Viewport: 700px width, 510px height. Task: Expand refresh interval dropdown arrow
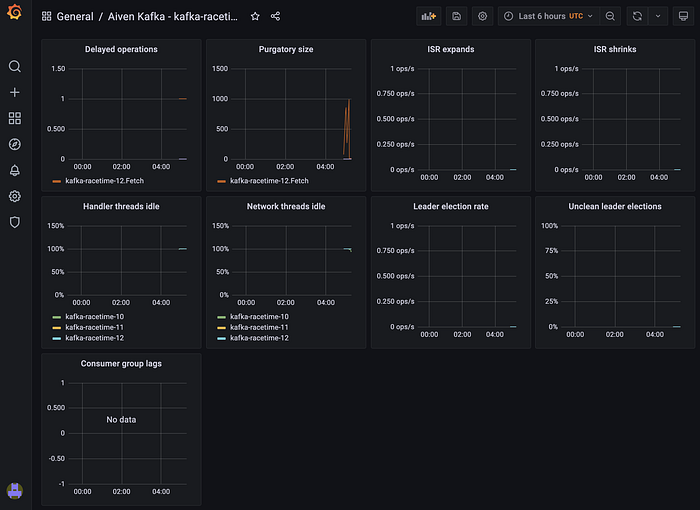658,17
